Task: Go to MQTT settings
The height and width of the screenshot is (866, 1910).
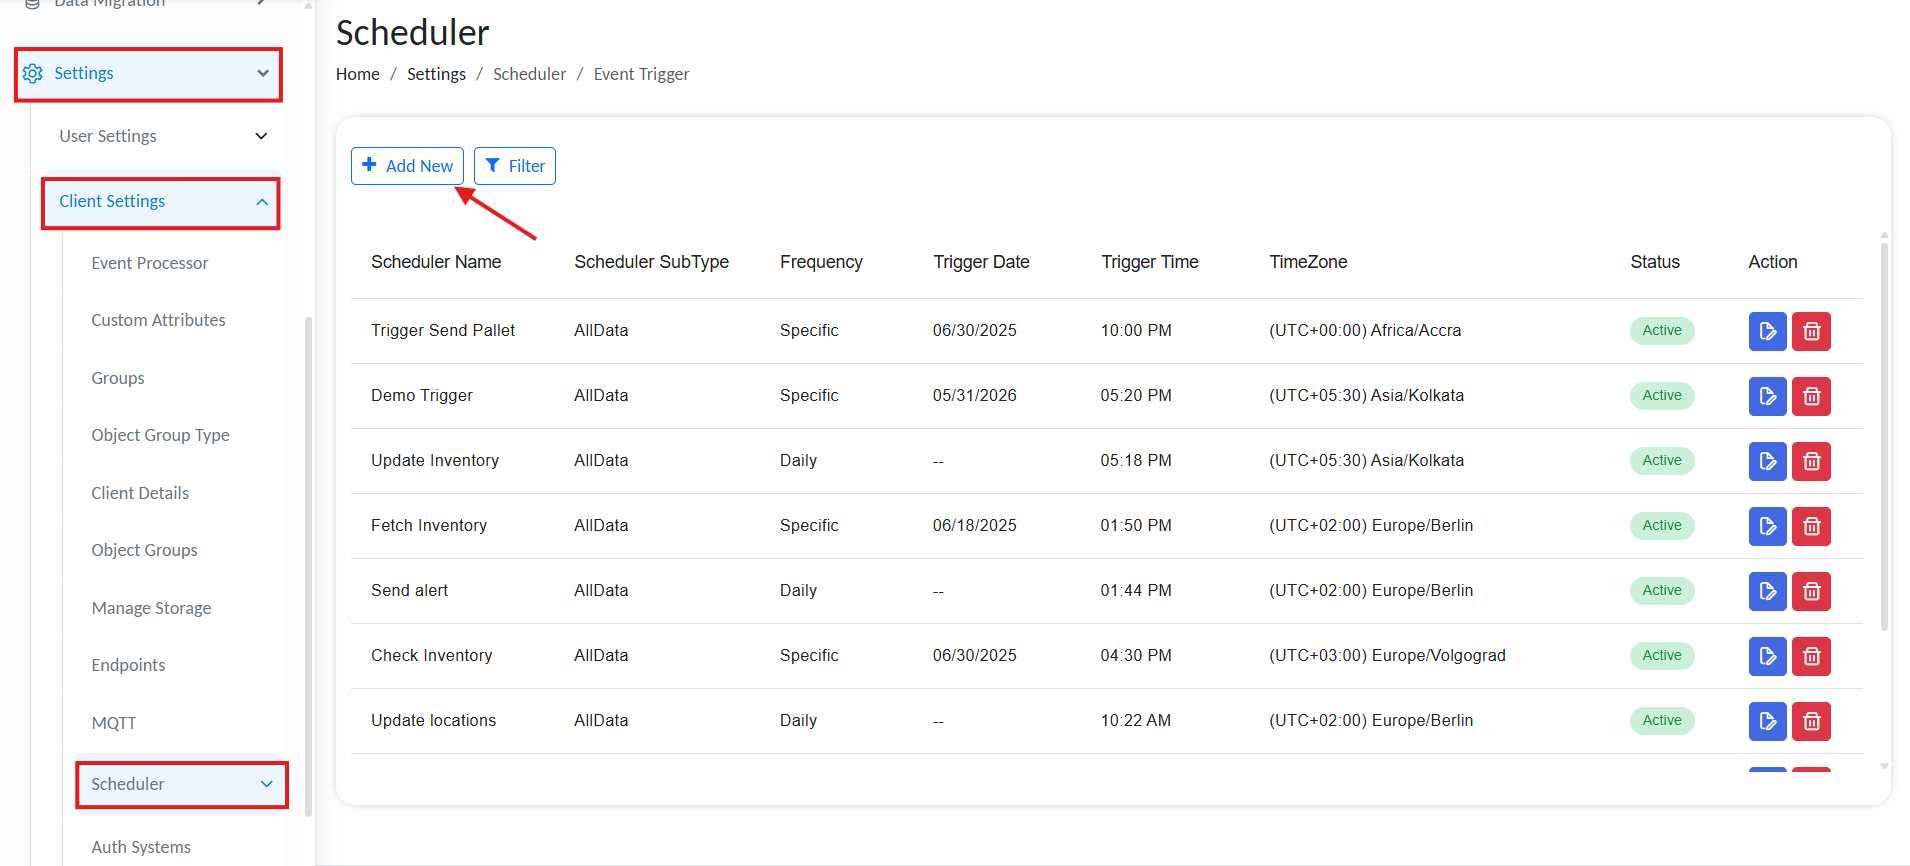Action: click(x=114, y=723)
